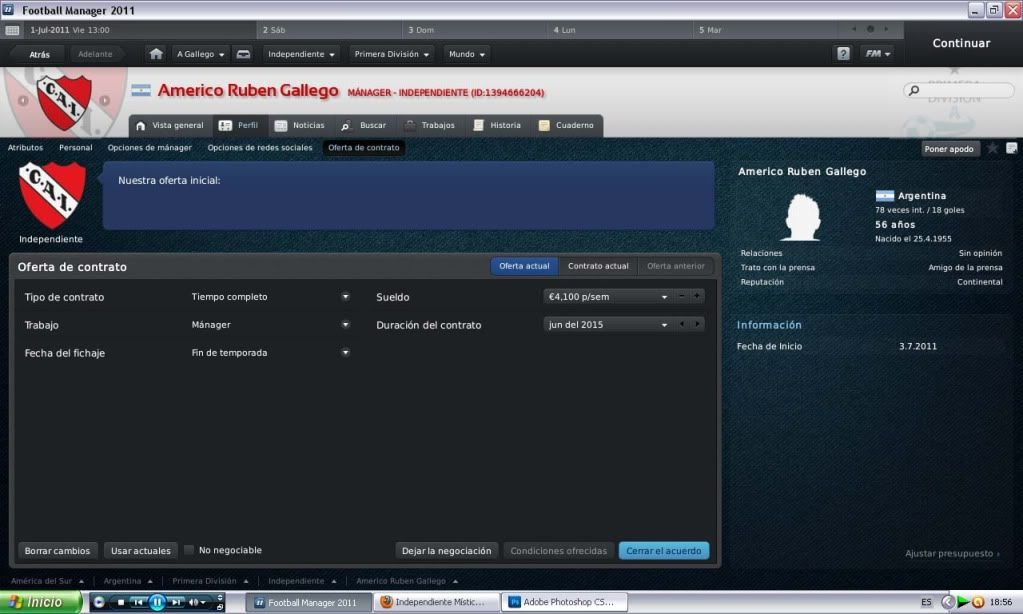The height and width of the screenshot is (614, 1023).
Task: Extend contract length with right arrow
Action: 697,324
